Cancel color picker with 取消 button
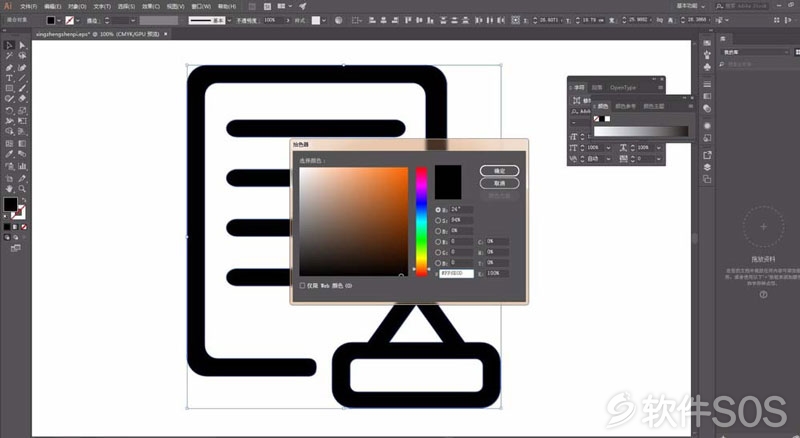Viewport: 800px width, 438px height. pos(499,183)
